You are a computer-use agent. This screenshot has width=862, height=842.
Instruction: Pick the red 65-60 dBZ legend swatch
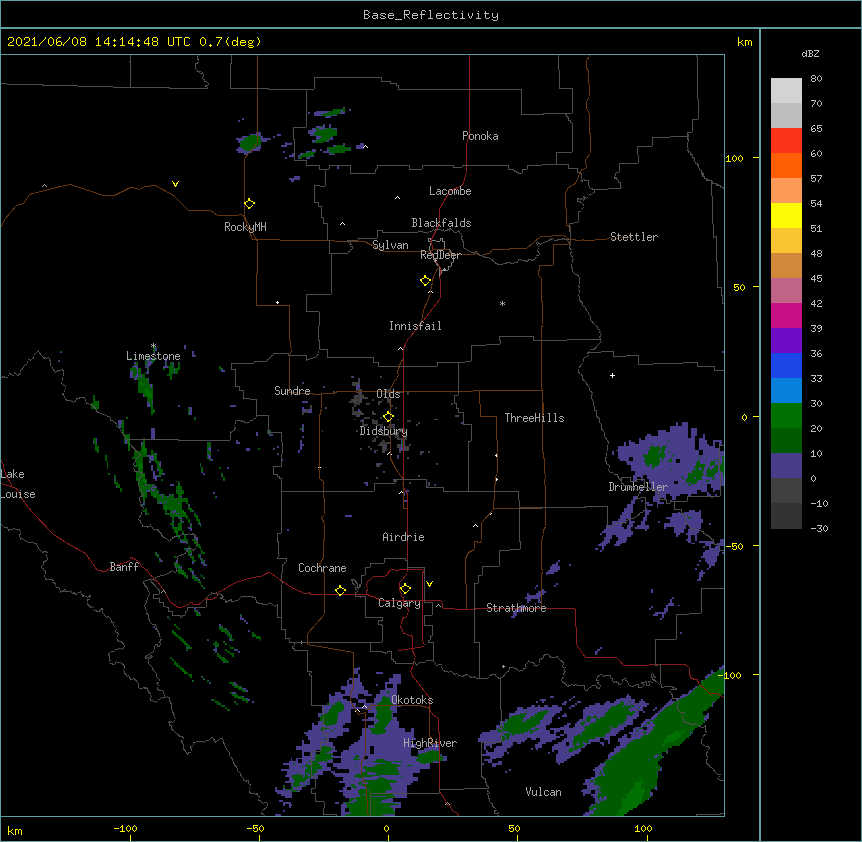(786, 140)
